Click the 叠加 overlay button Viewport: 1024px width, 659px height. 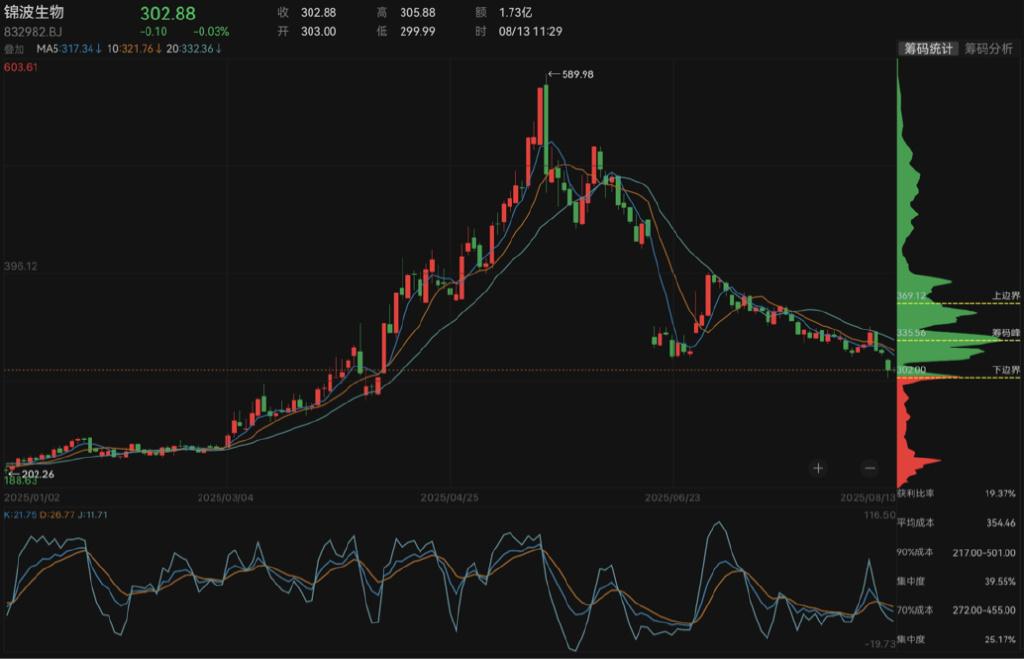coord(14,48)
